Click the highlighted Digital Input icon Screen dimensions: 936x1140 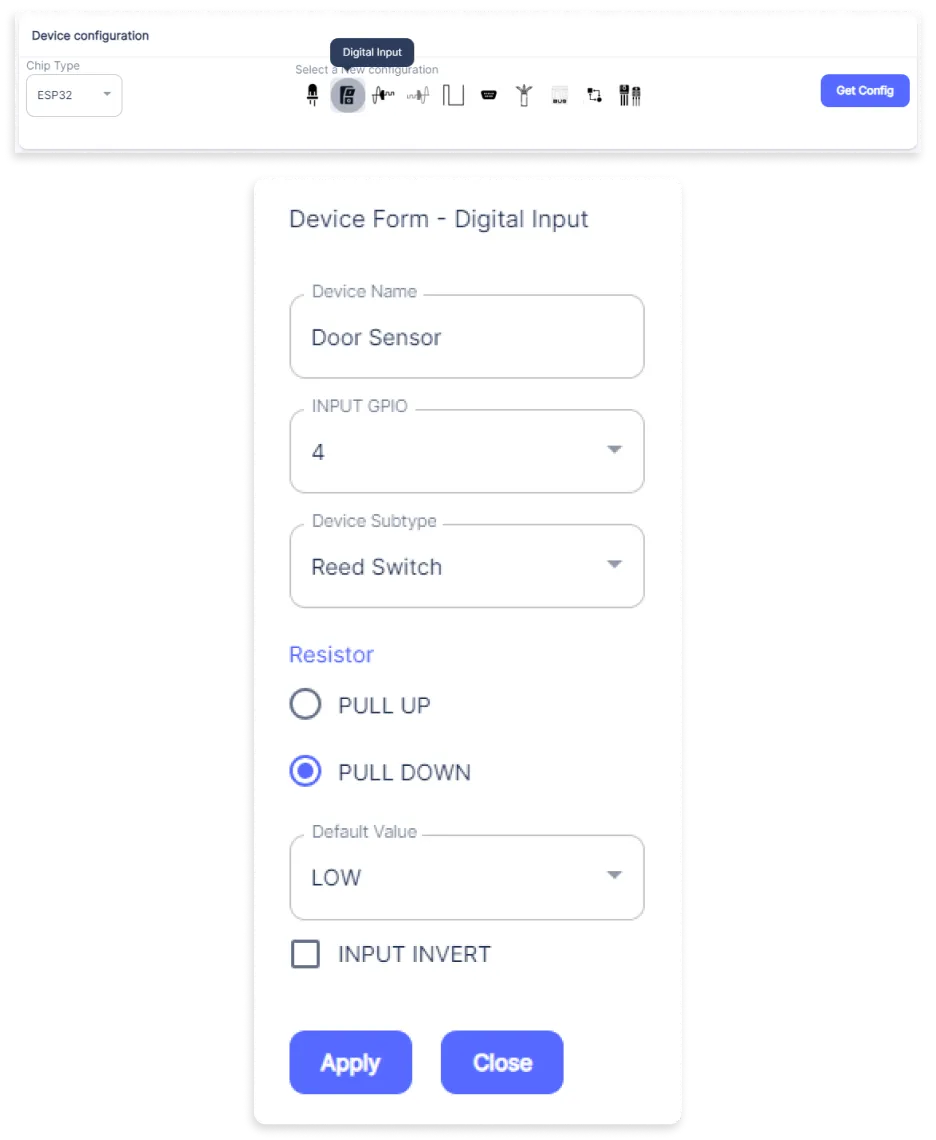click(347, 96)
